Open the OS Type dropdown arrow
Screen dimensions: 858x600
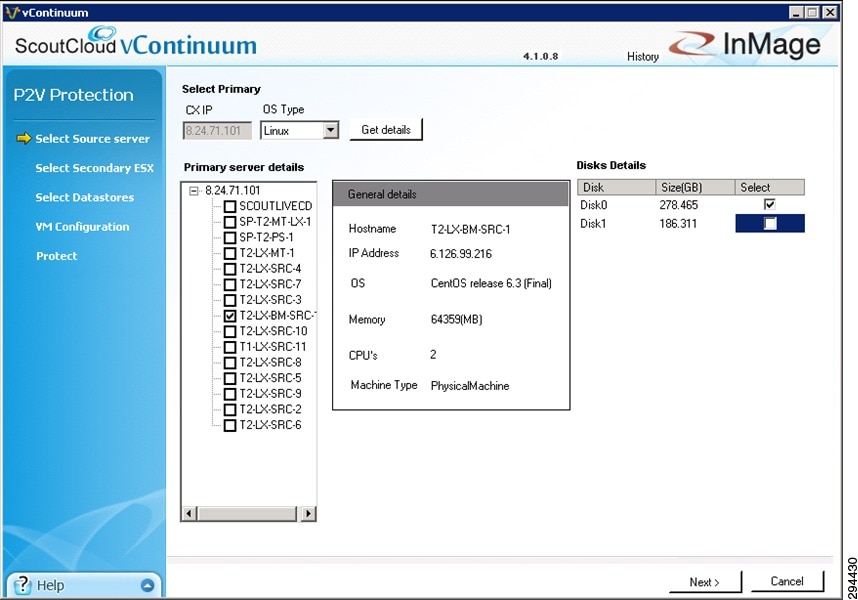click(x=331, y=130)
